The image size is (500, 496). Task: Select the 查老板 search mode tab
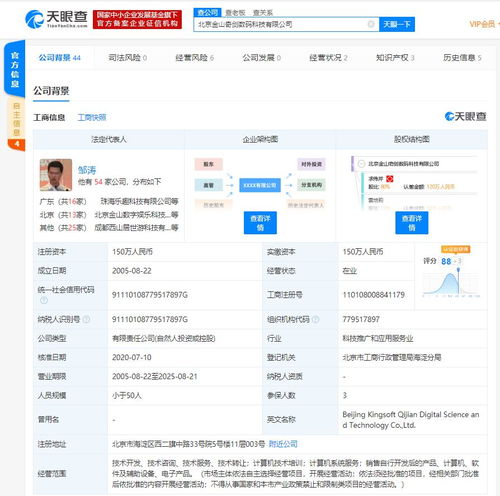point(235,13)
